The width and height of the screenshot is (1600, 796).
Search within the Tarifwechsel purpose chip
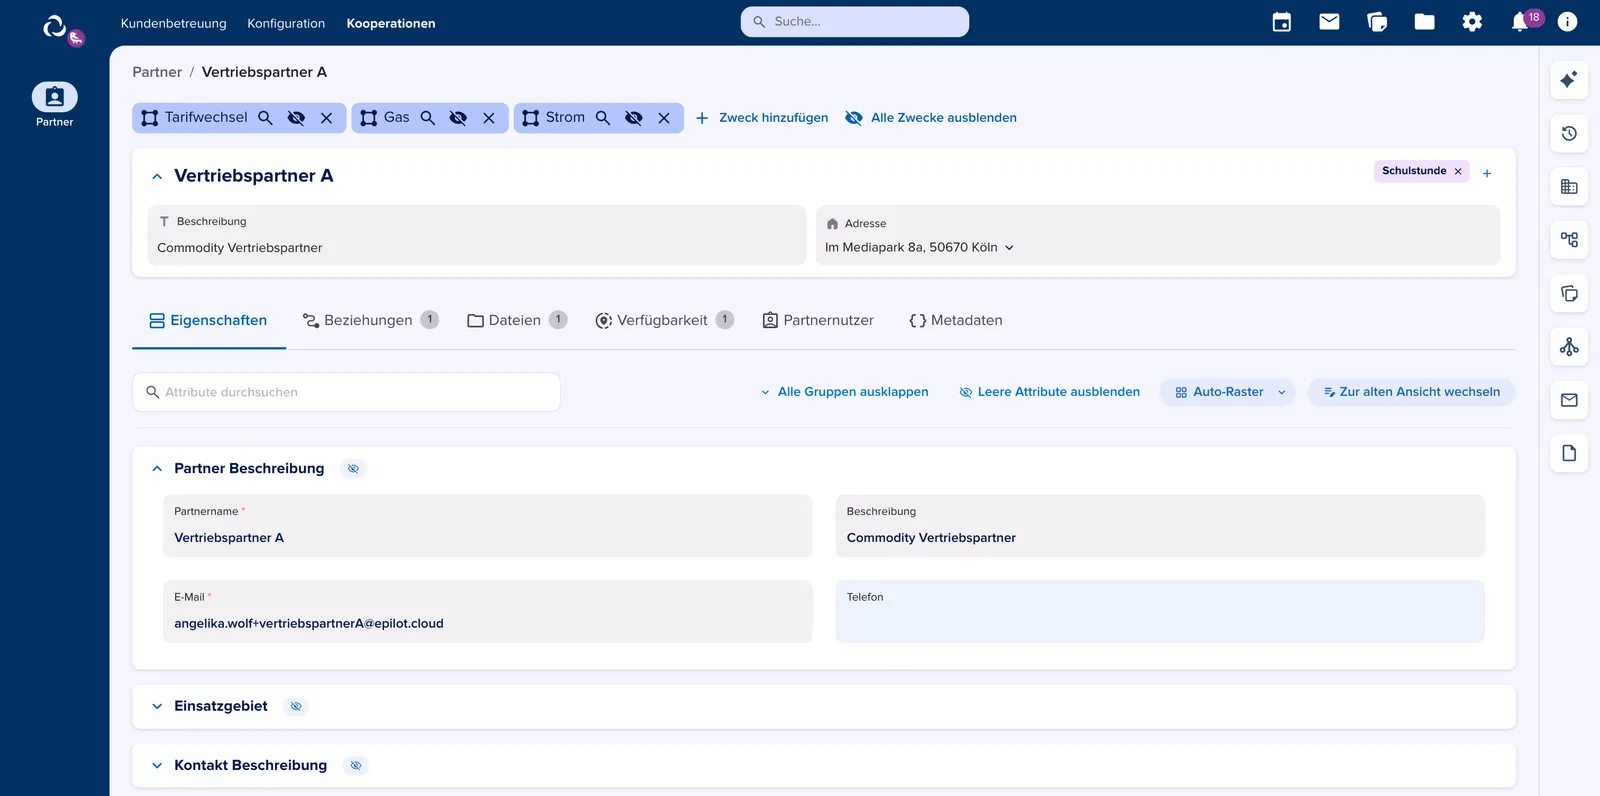coord(265,118)
